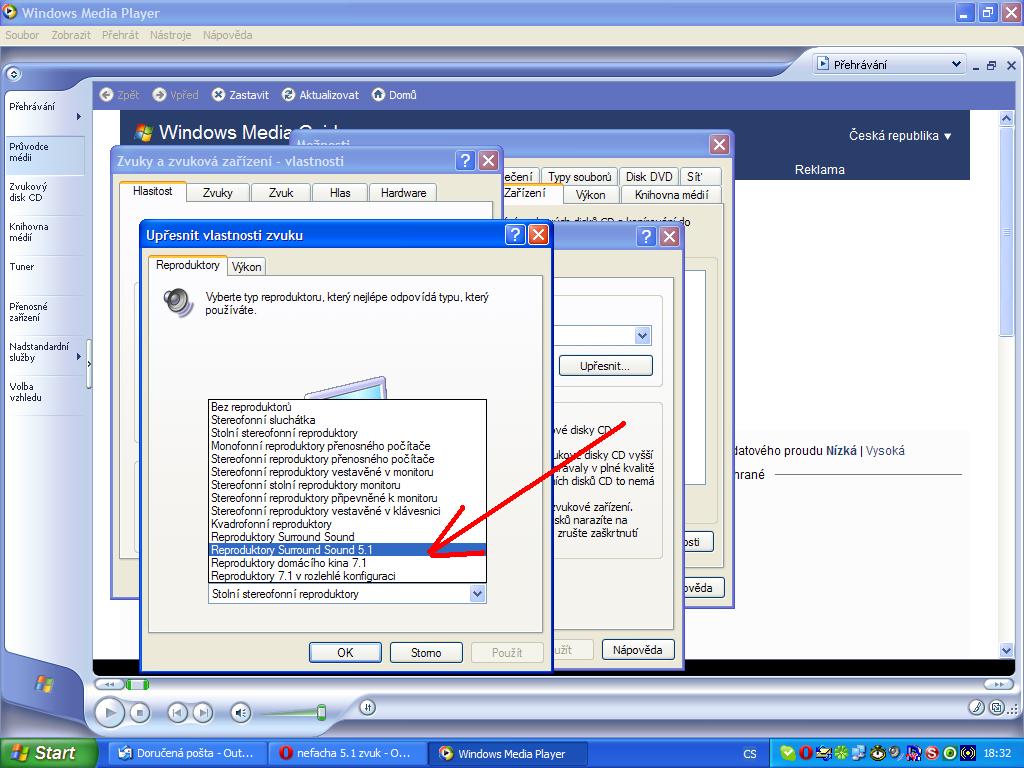The image size is (1024, 768).
Task: Click the Nápověda button in the device properties dialog
Action: [x=637, y=650]
